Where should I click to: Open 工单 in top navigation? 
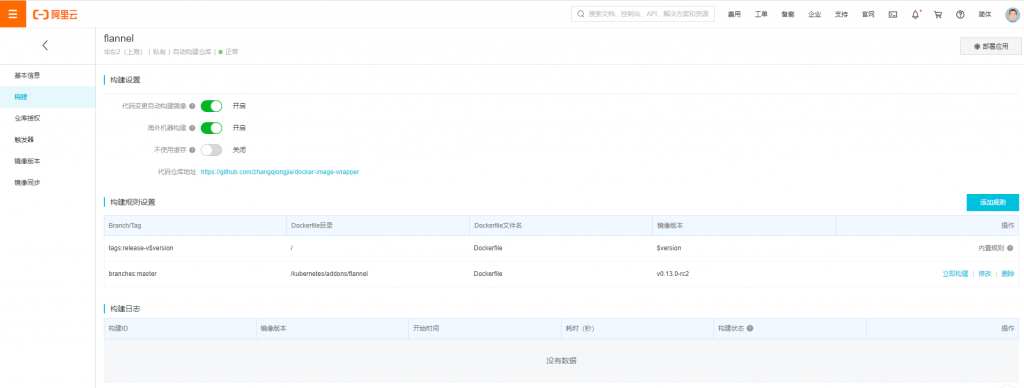[761, 14]
